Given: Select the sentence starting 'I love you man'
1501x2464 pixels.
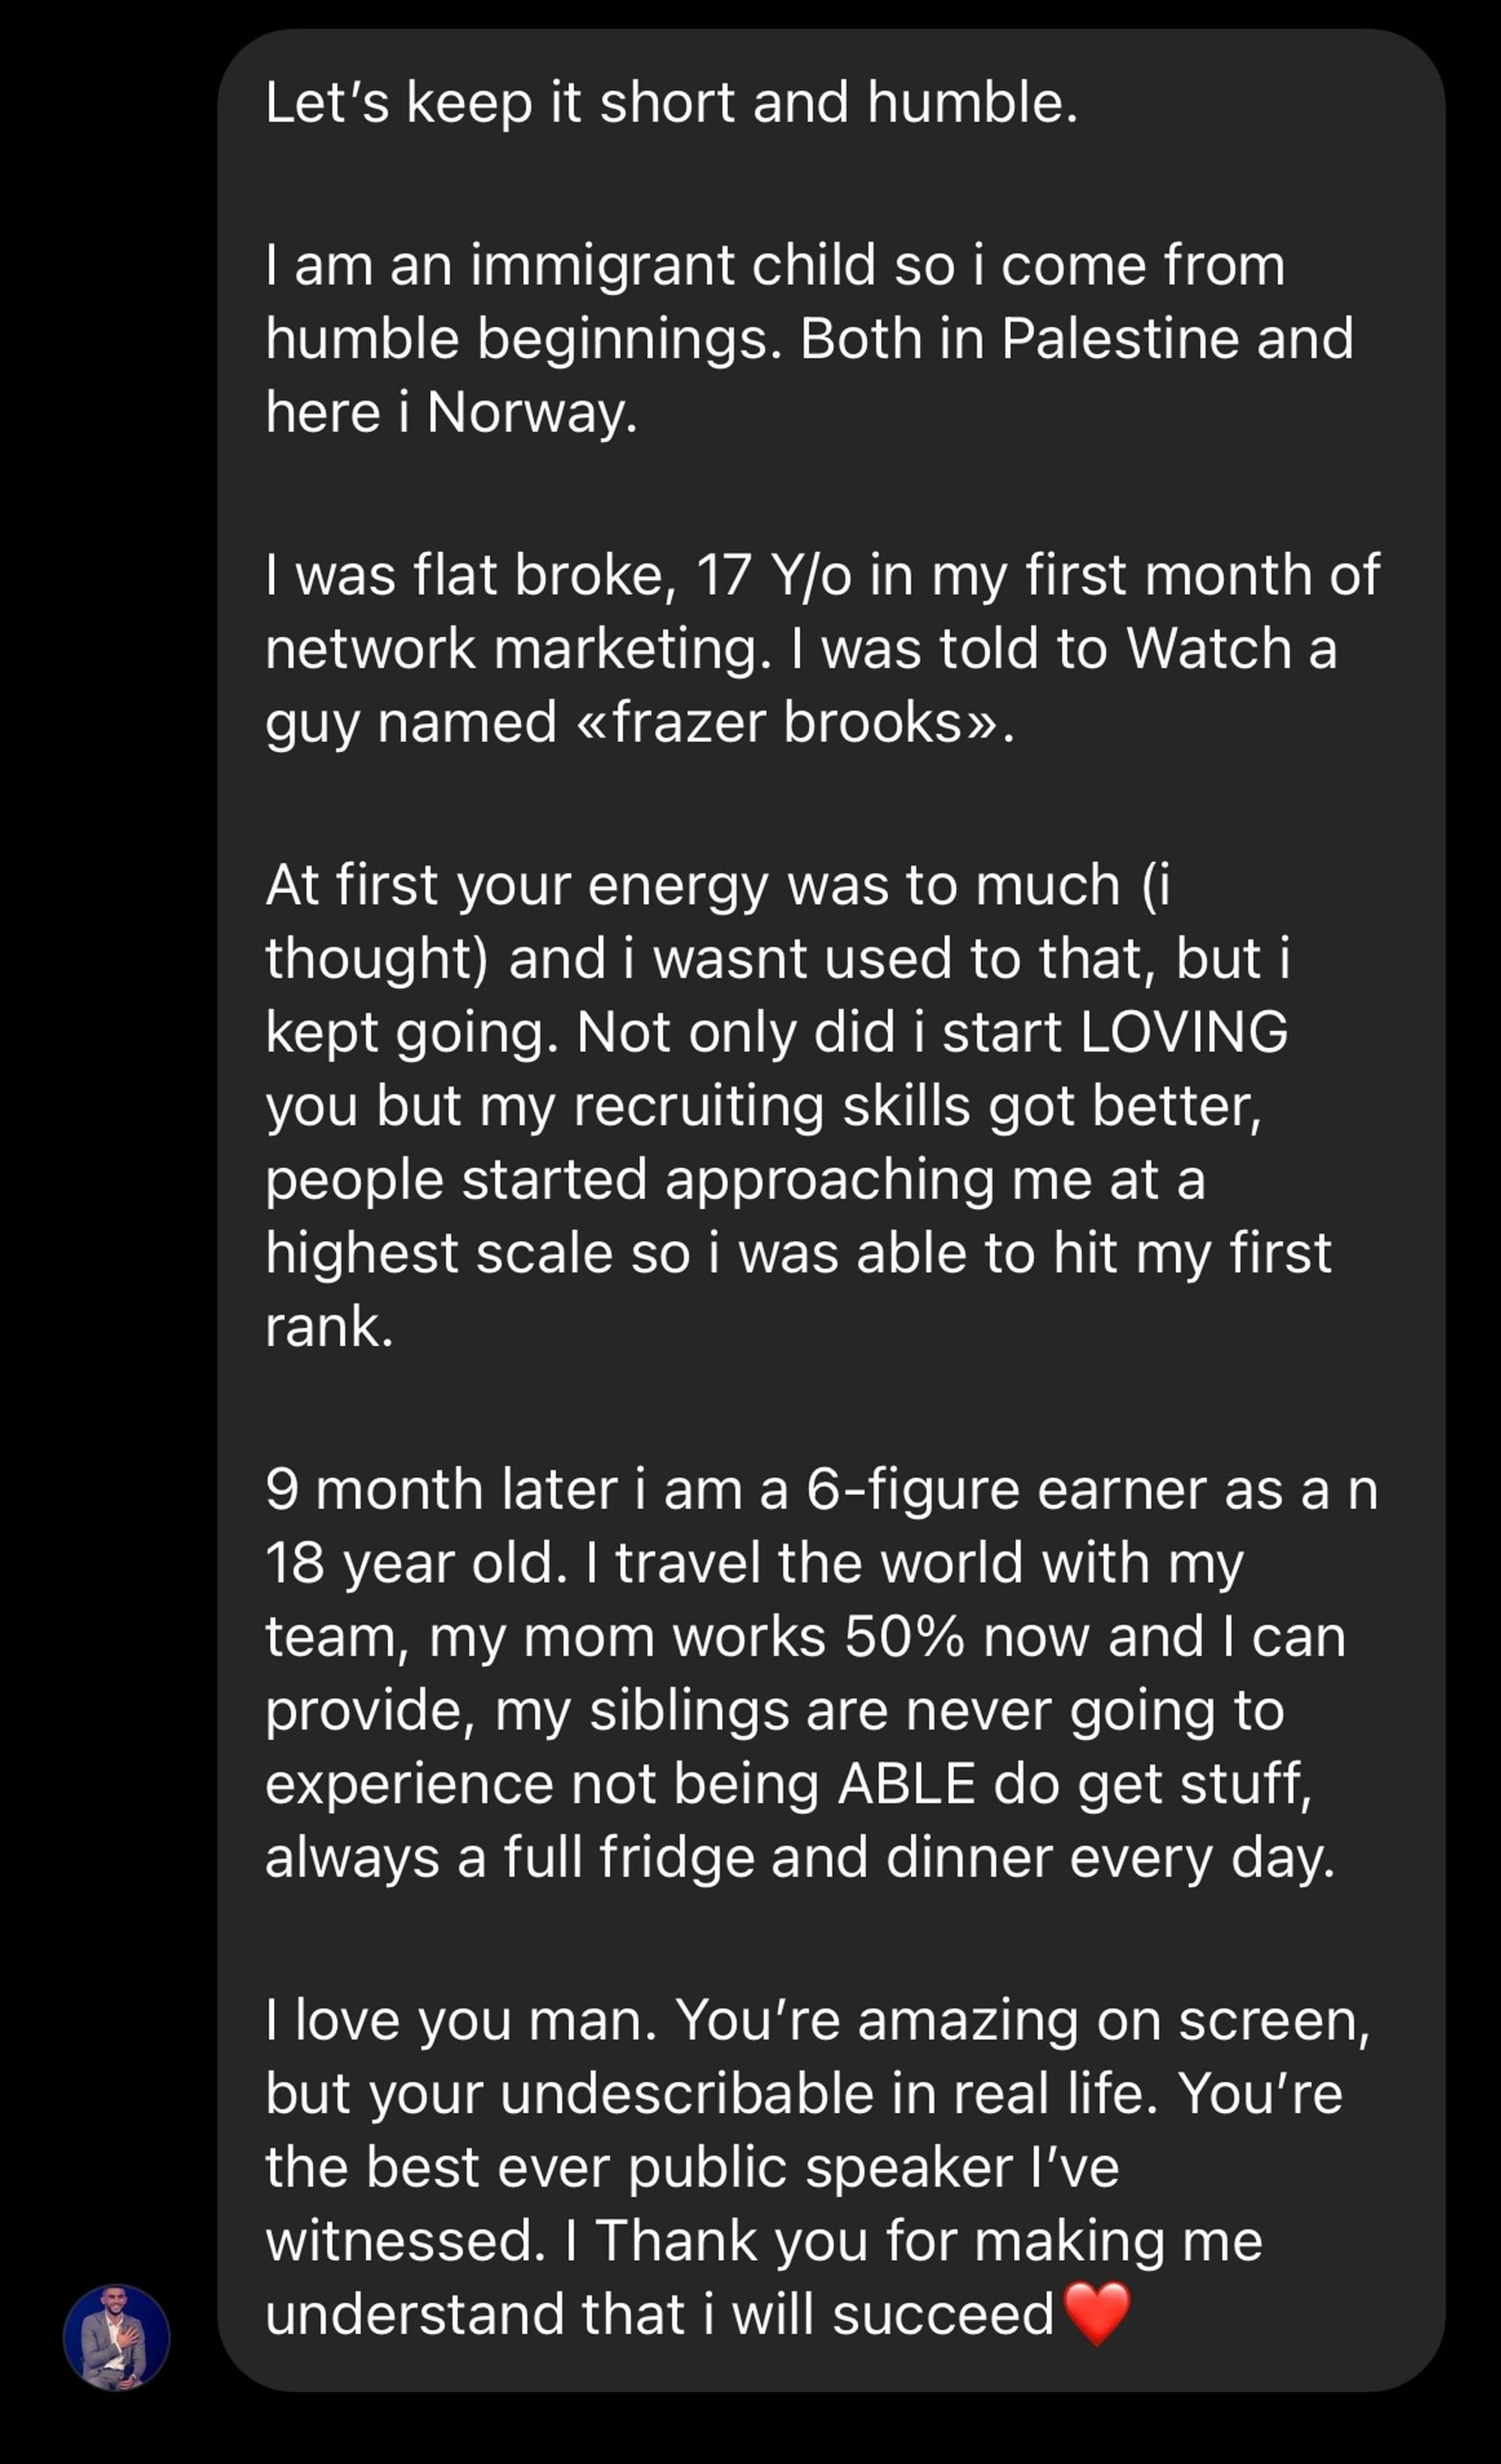Looking at the screenshot, I should [461, 2020].
